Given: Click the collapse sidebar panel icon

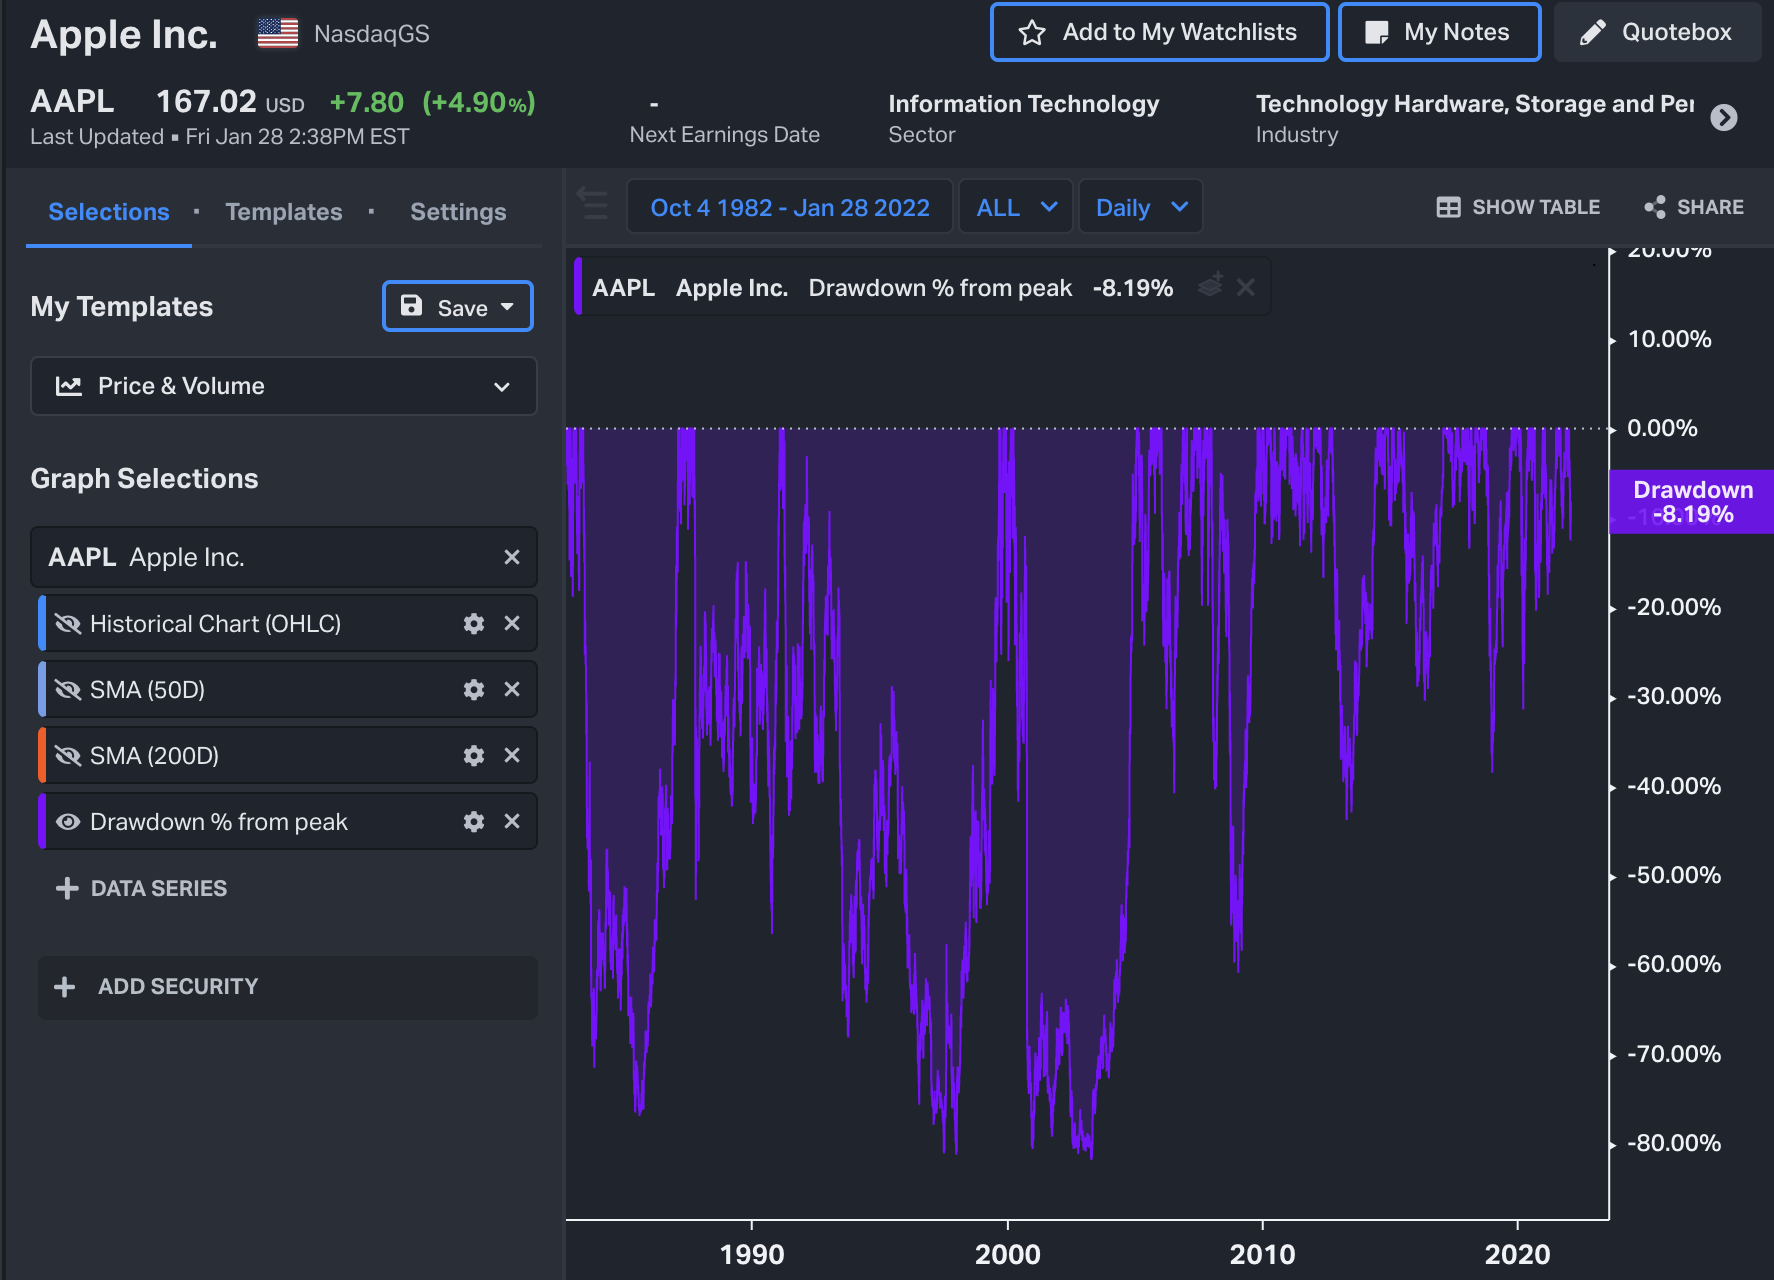Looking at the screenshot, I should [593, 205].
